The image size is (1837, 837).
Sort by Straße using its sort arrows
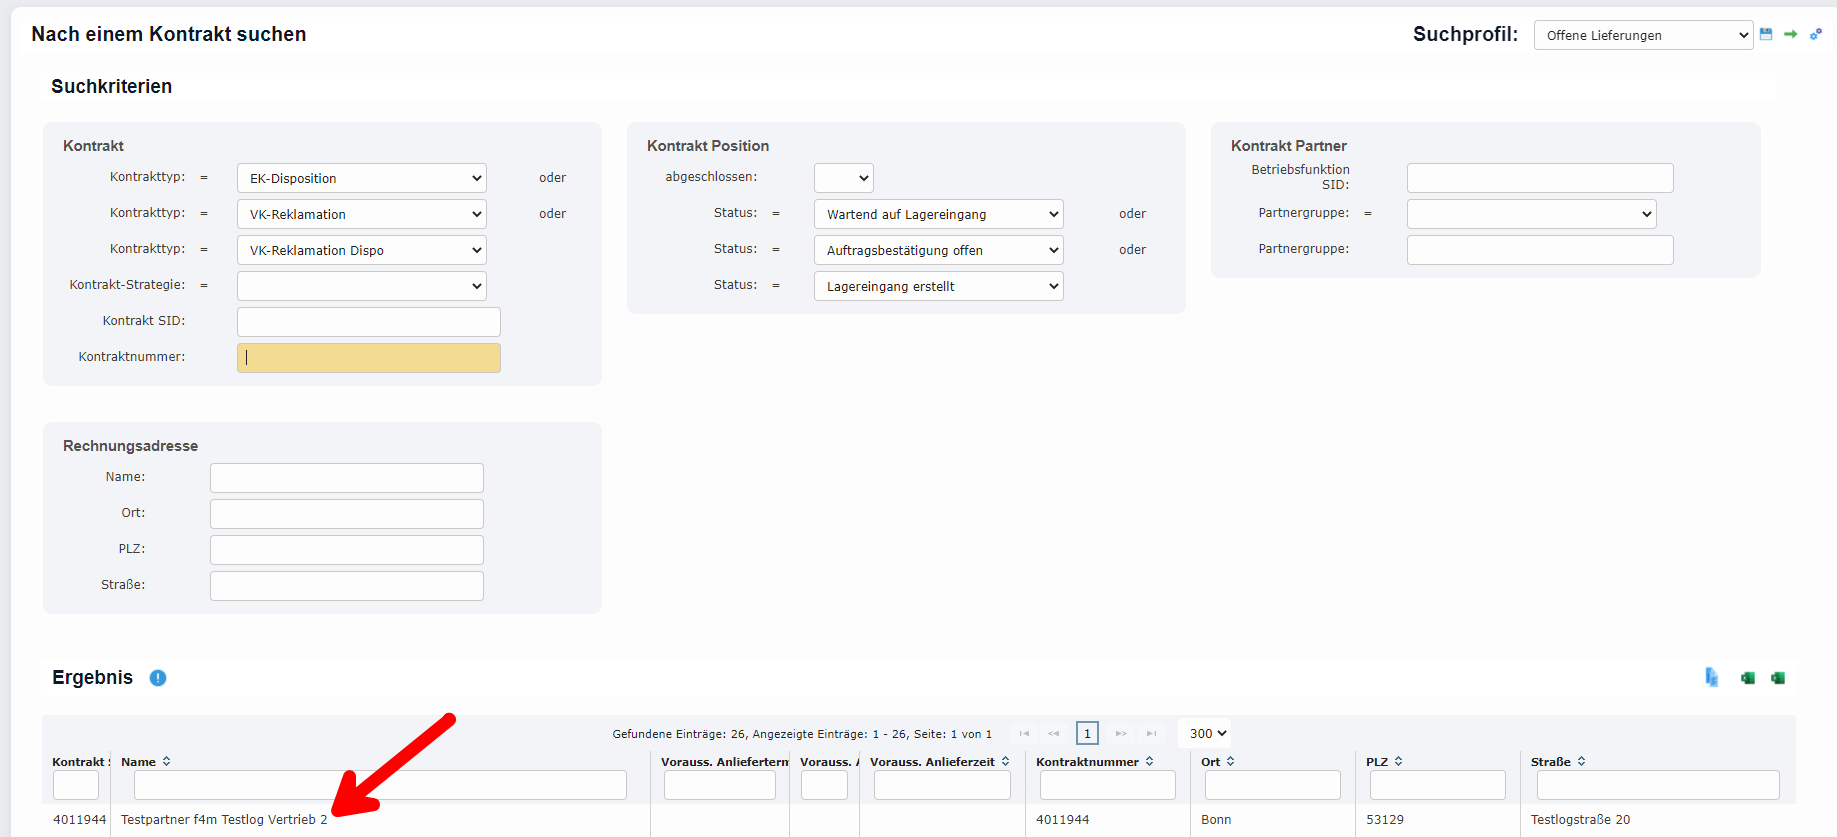[1582, 762]
